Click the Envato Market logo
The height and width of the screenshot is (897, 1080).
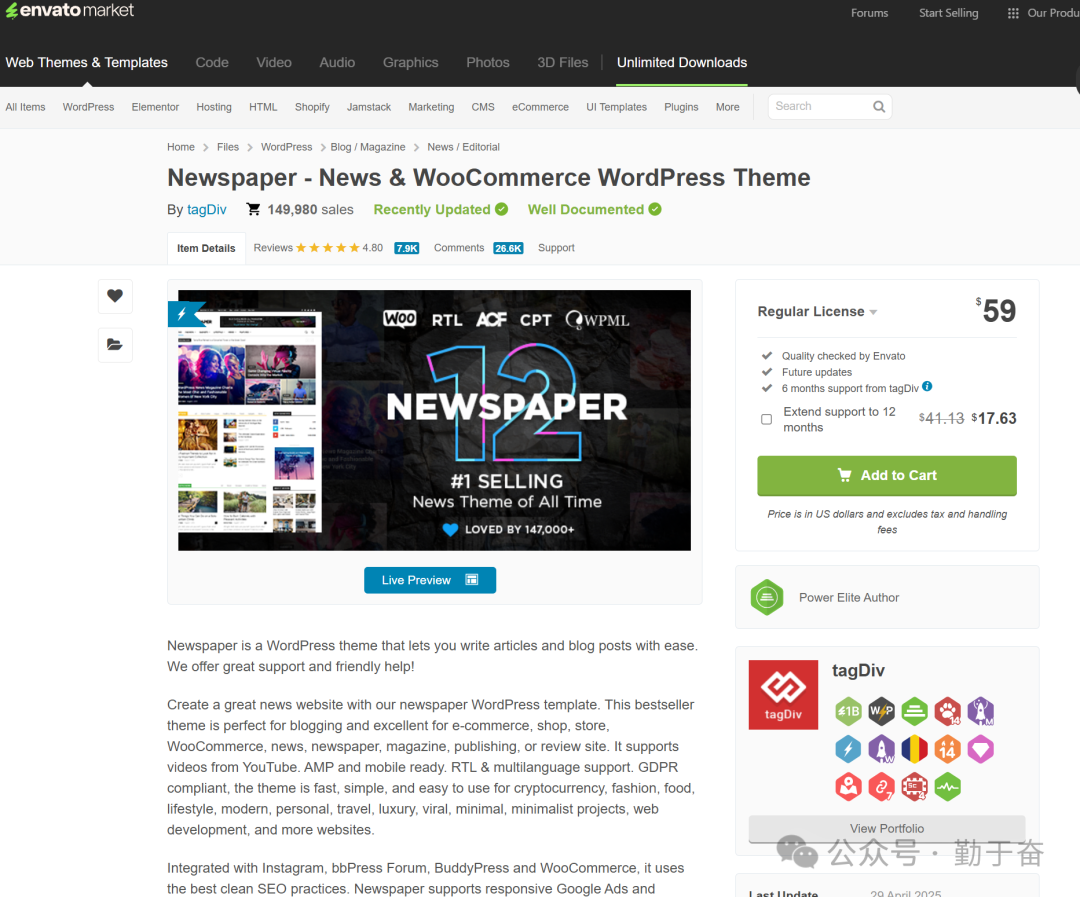point(70,11)
